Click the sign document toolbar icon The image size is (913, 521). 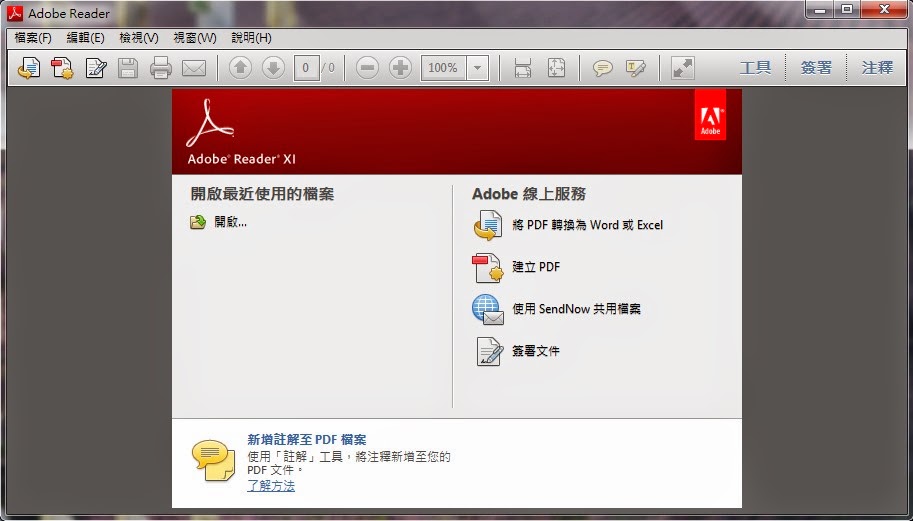click(x=95, y=68)
